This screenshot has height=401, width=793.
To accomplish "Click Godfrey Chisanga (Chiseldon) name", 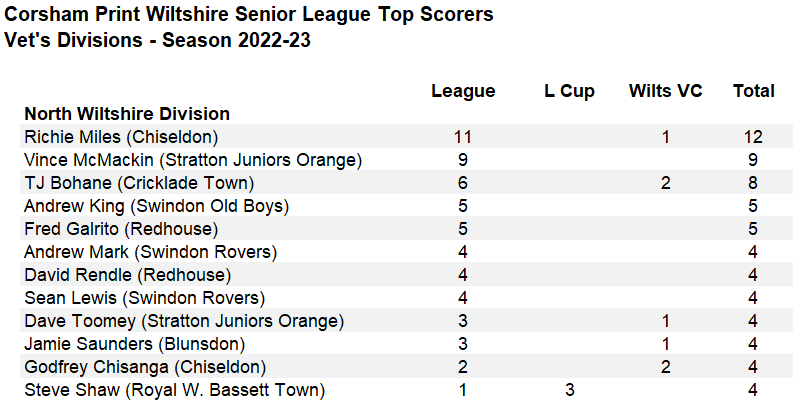I will tap(145, 368).
